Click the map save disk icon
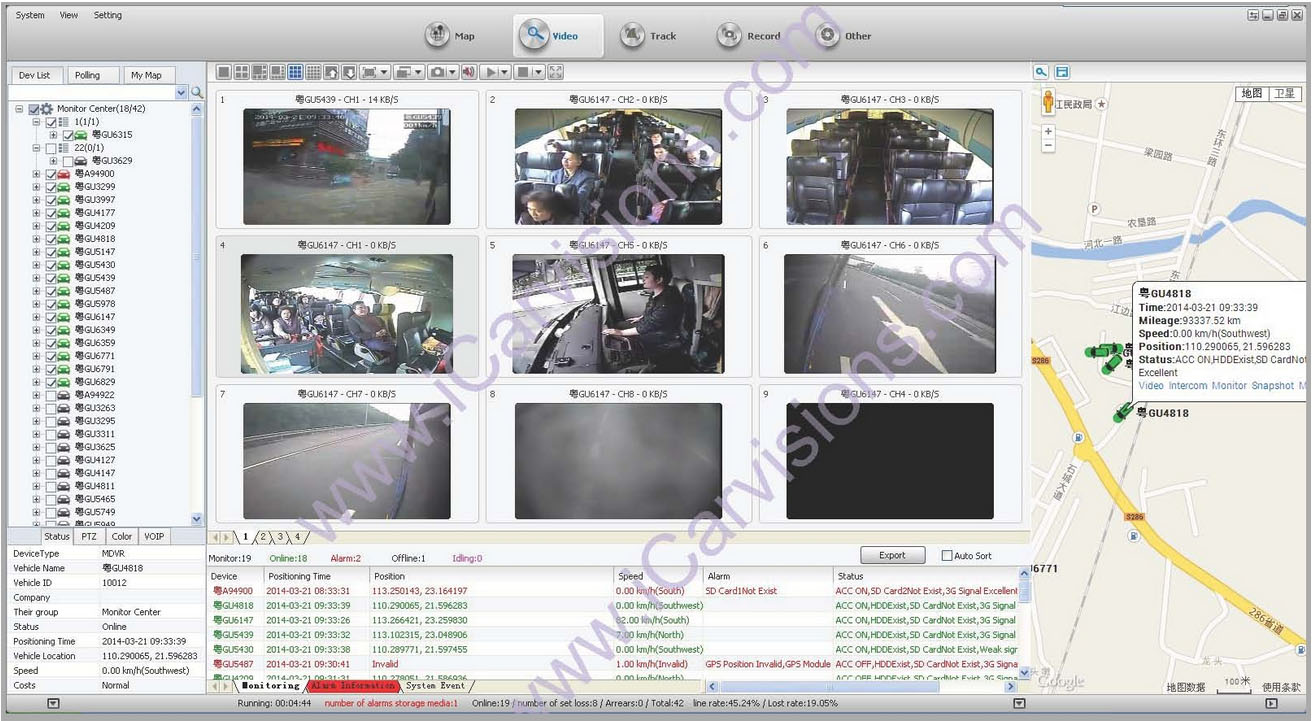The image size is (1312, 721). coord(1061,72)
